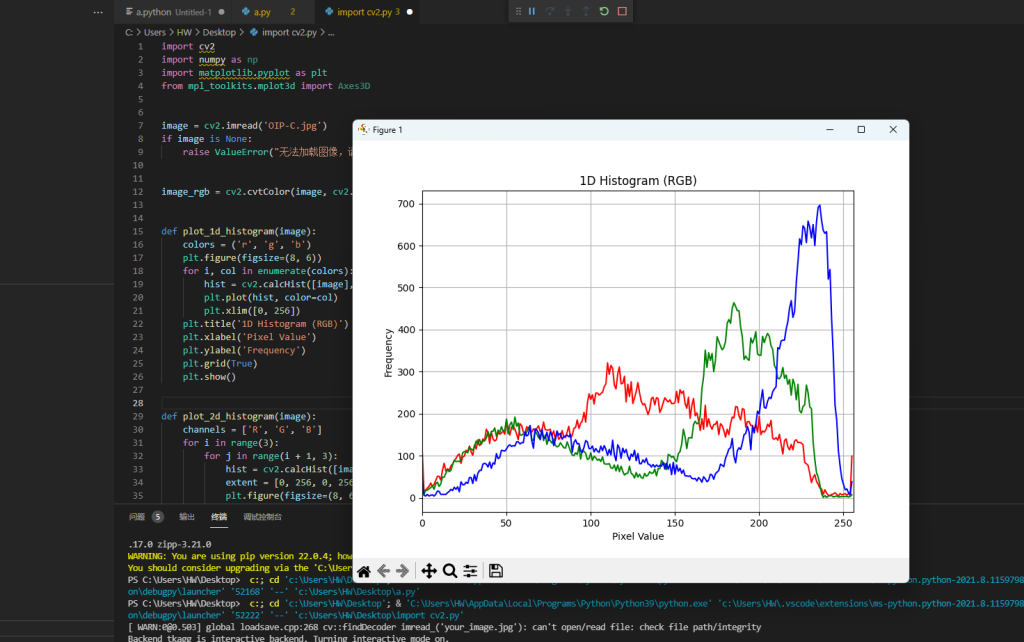Activate the Pan tool in Figure 1
This screenshot has width=1024, height=642.
(429, 571)
